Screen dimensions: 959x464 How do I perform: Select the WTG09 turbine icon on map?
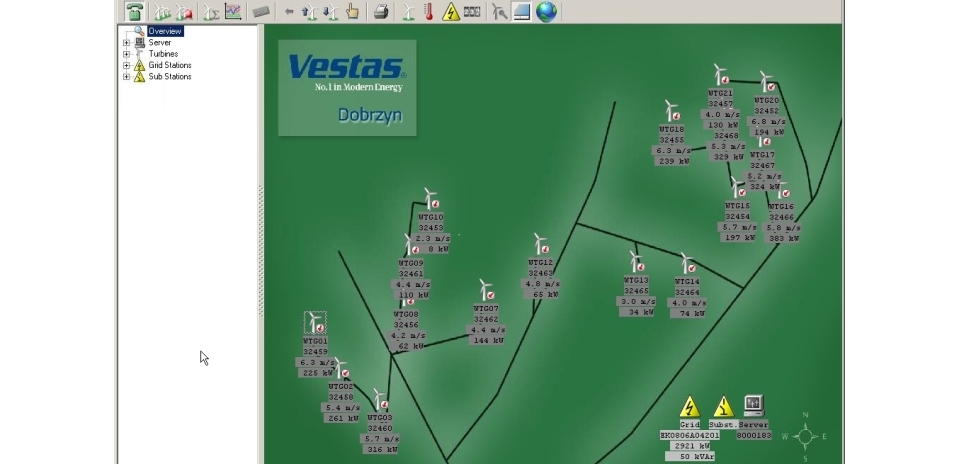pyautogui.click(x=412, y=245)
